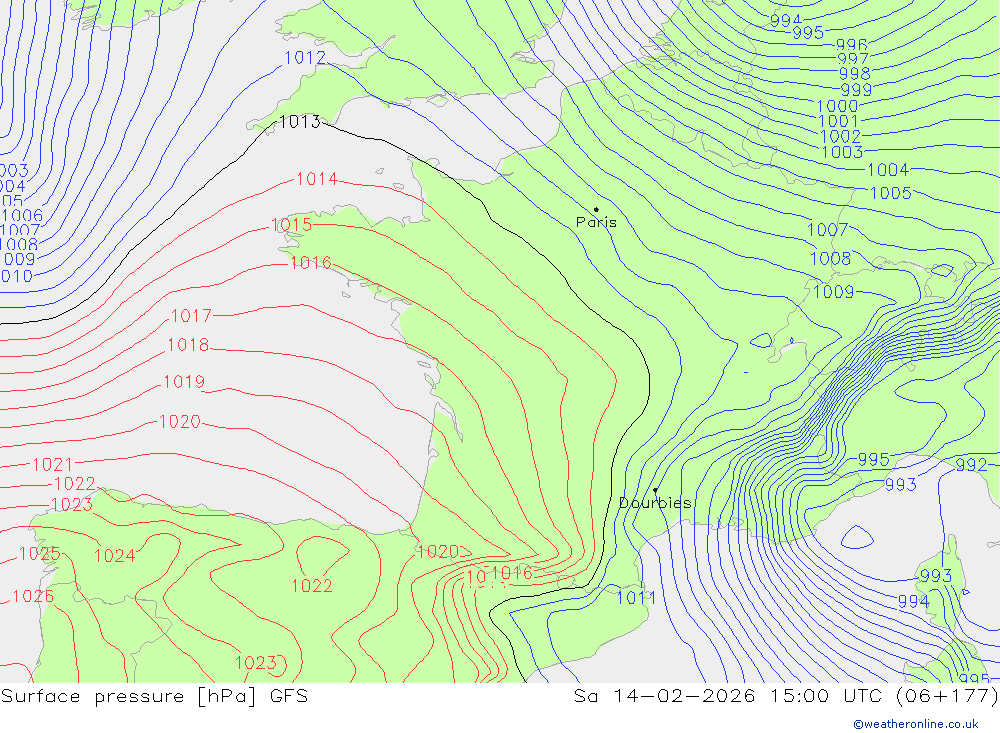Screen dimensions: 1000x733
Task: Select the black 1013 isobar label
Action: pos(300,121)
